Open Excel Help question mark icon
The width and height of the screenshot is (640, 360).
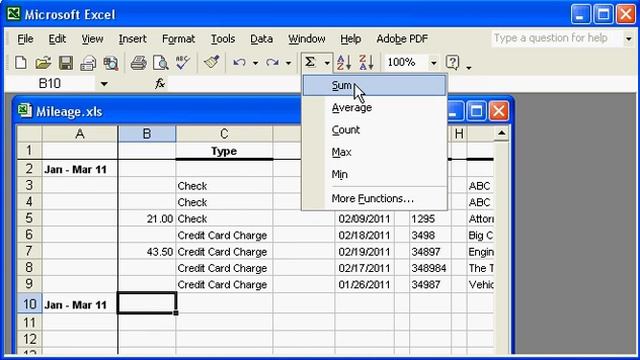pos(452,62)
